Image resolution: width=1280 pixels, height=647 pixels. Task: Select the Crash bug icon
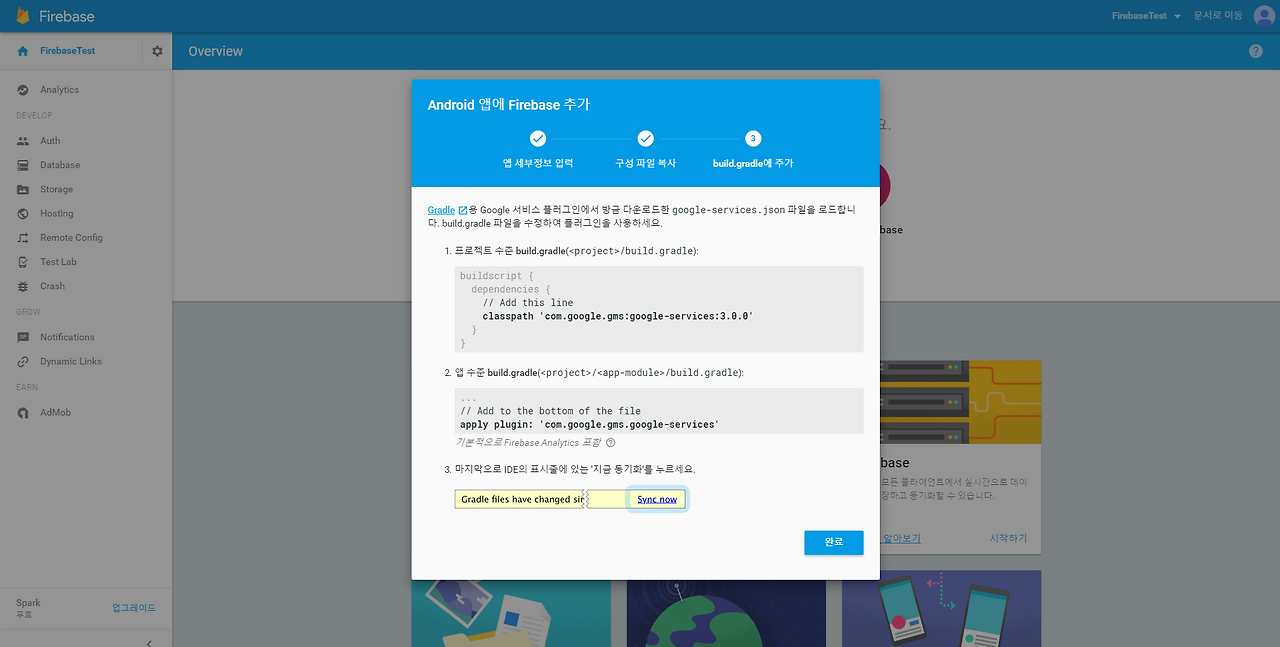click(22, 286)
